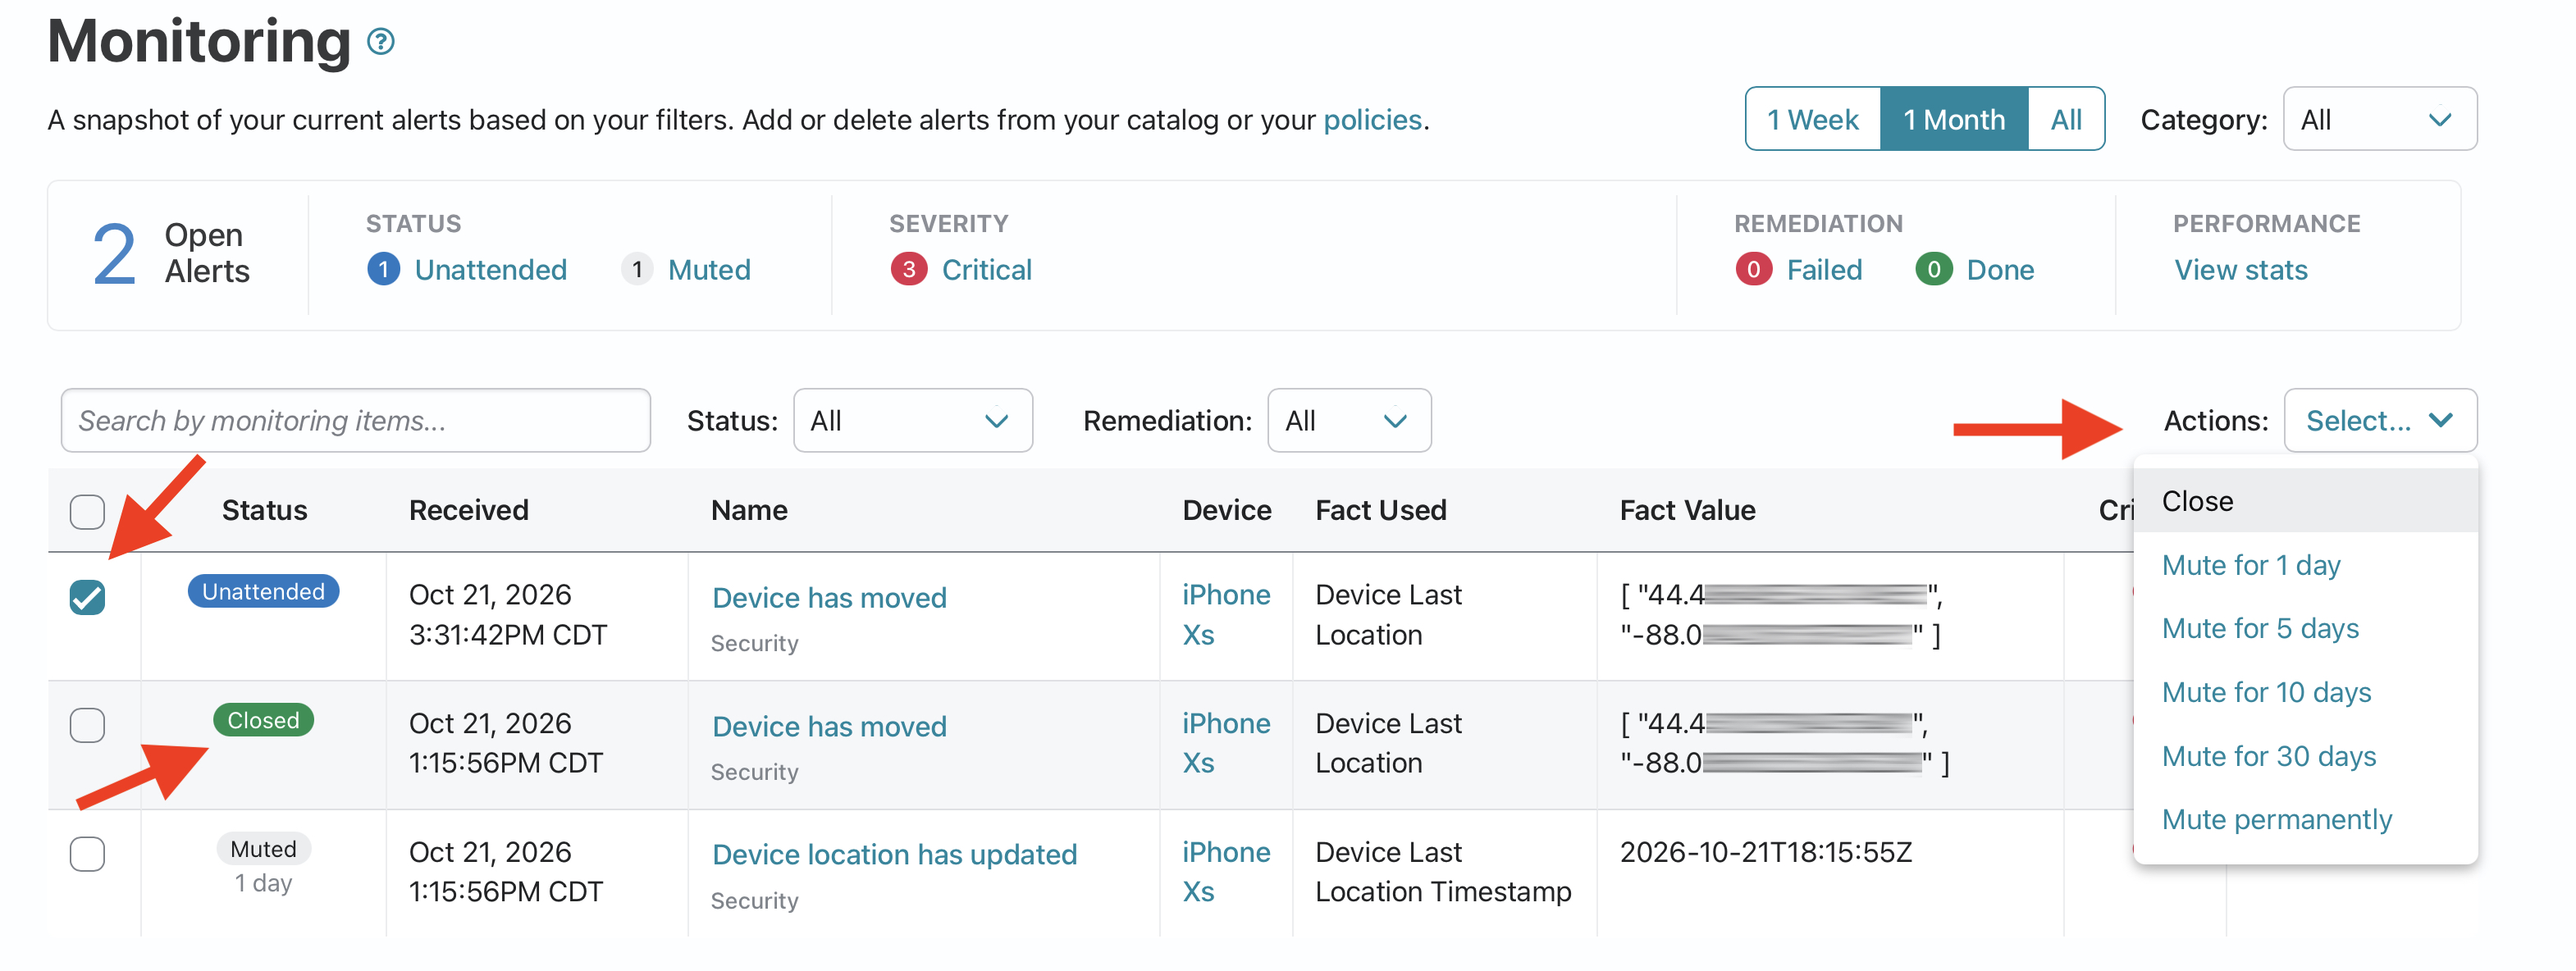Click the Unattended status badge
The image size is (2576, 971).
coord(263,591)
